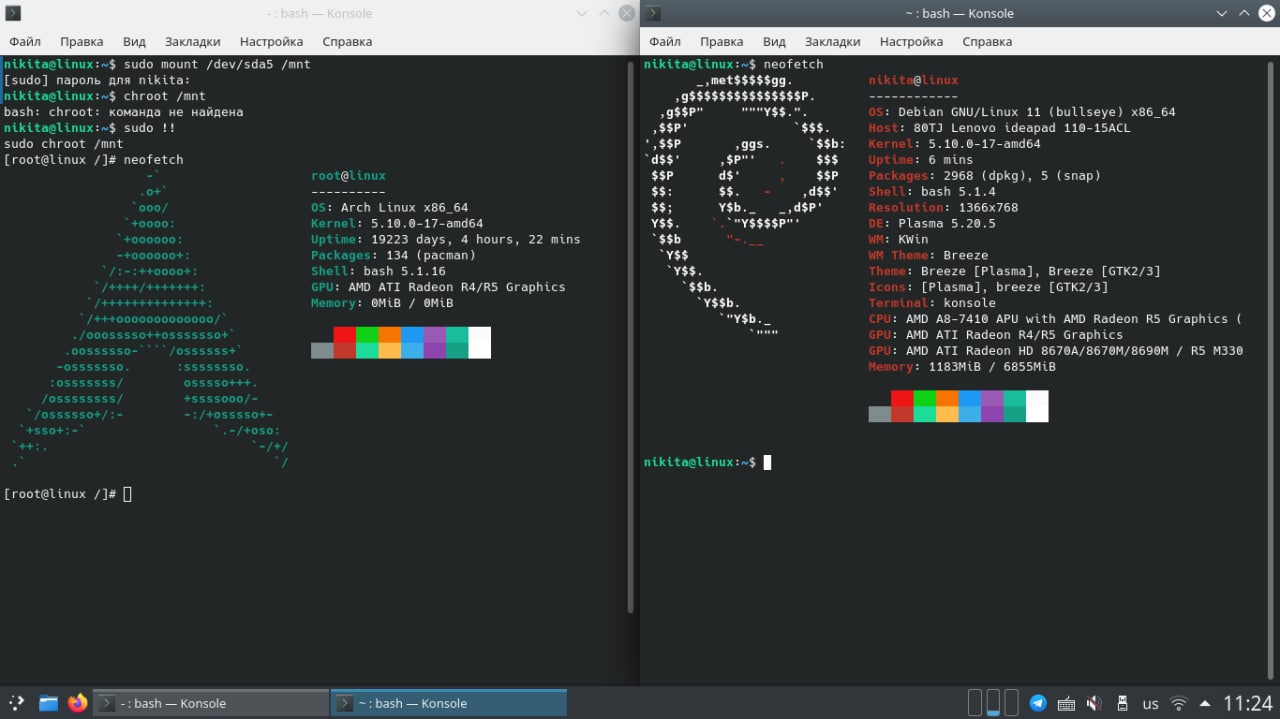Open Настройка menu in the right Konsole
The width and height of the screenshot is (1280, 719).
coord(911,41)
